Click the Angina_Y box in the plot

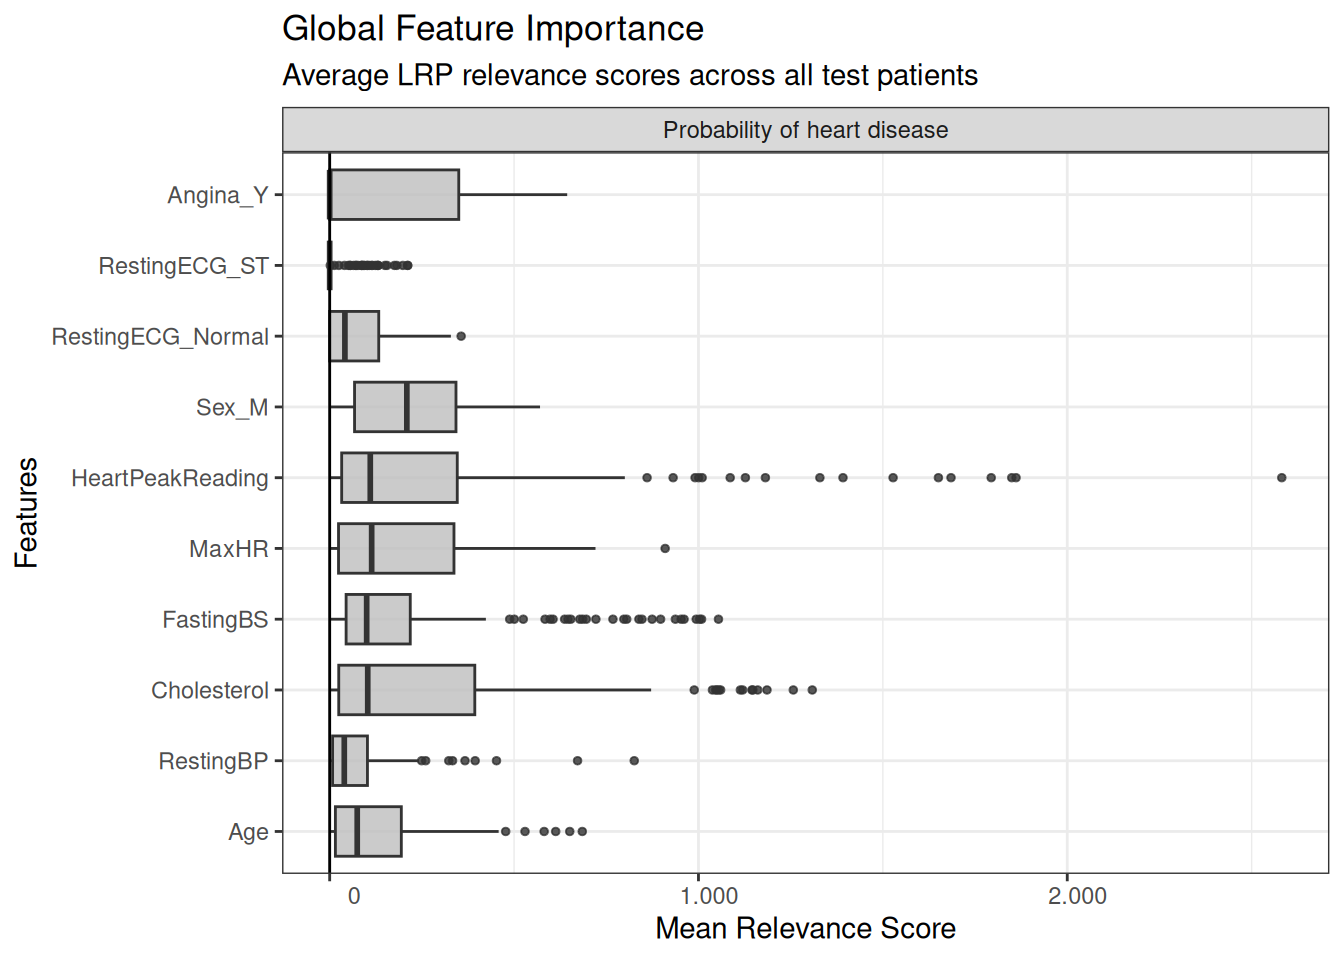click(x=394, y=195)
